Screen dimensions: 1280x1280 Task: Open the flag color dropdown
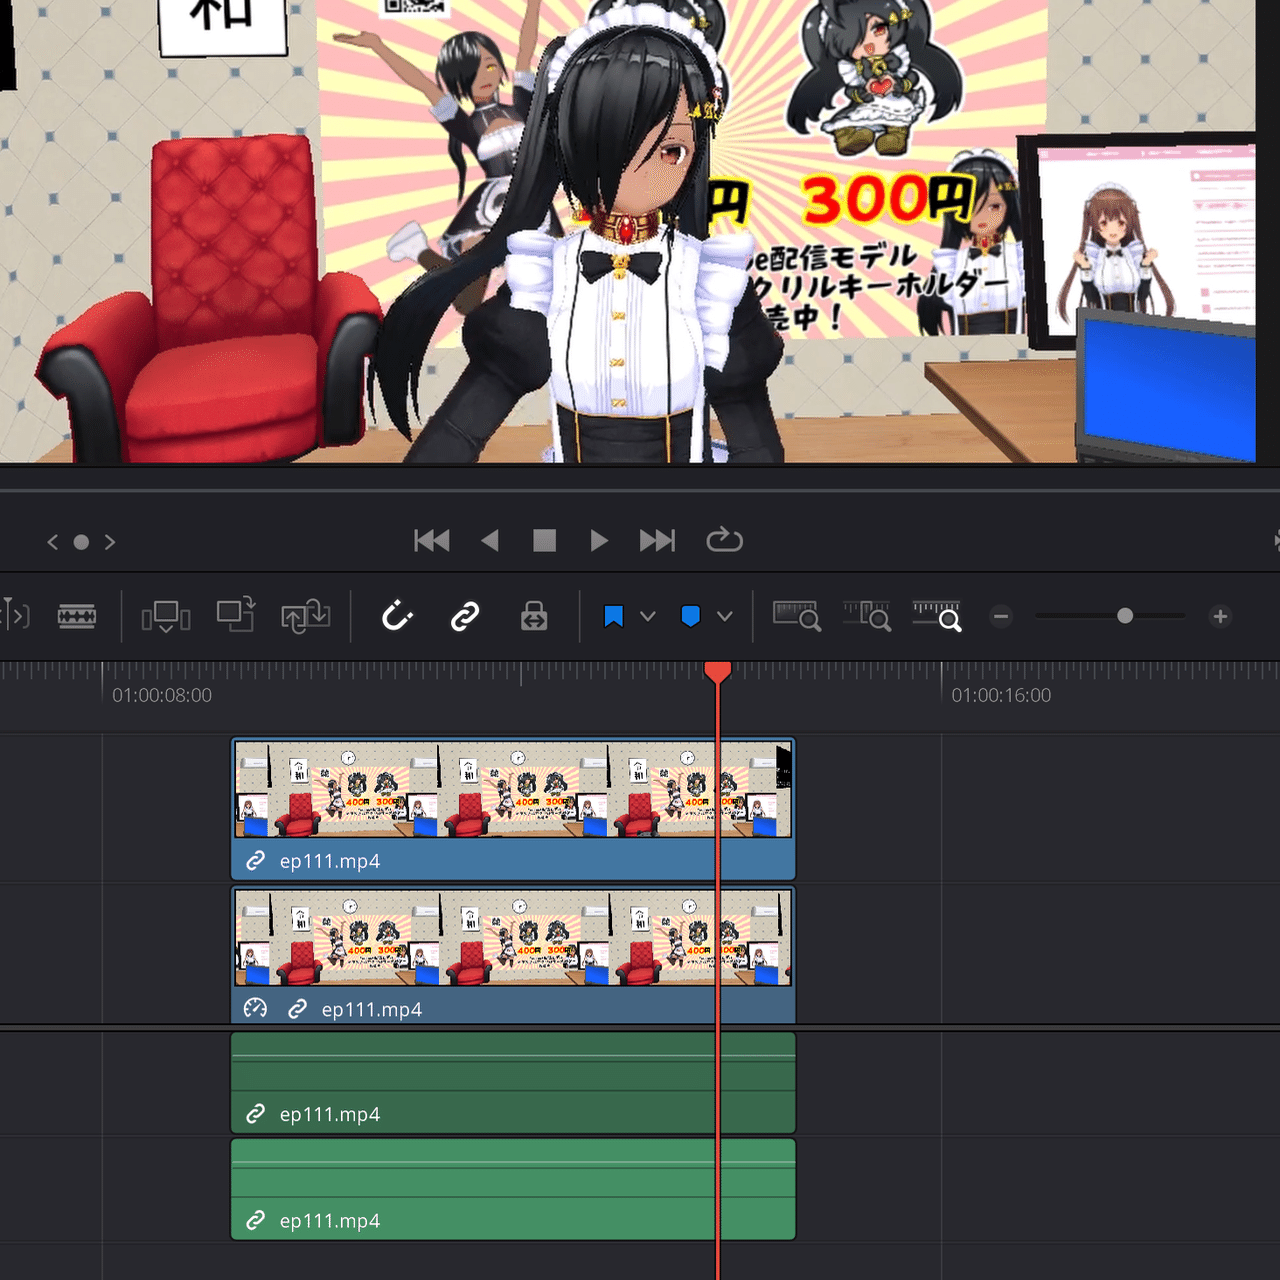649,616
